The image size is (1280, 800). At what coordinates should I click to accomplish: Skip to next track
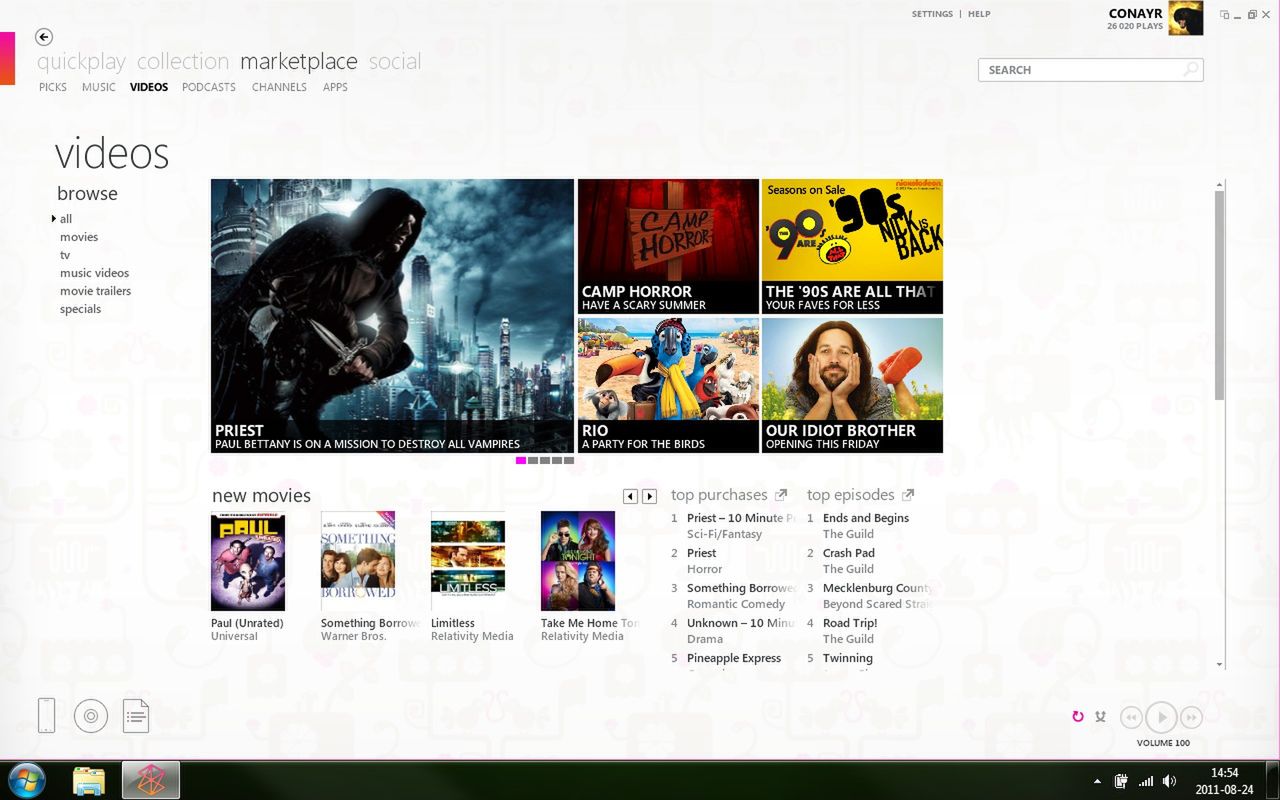[1191, 717]
